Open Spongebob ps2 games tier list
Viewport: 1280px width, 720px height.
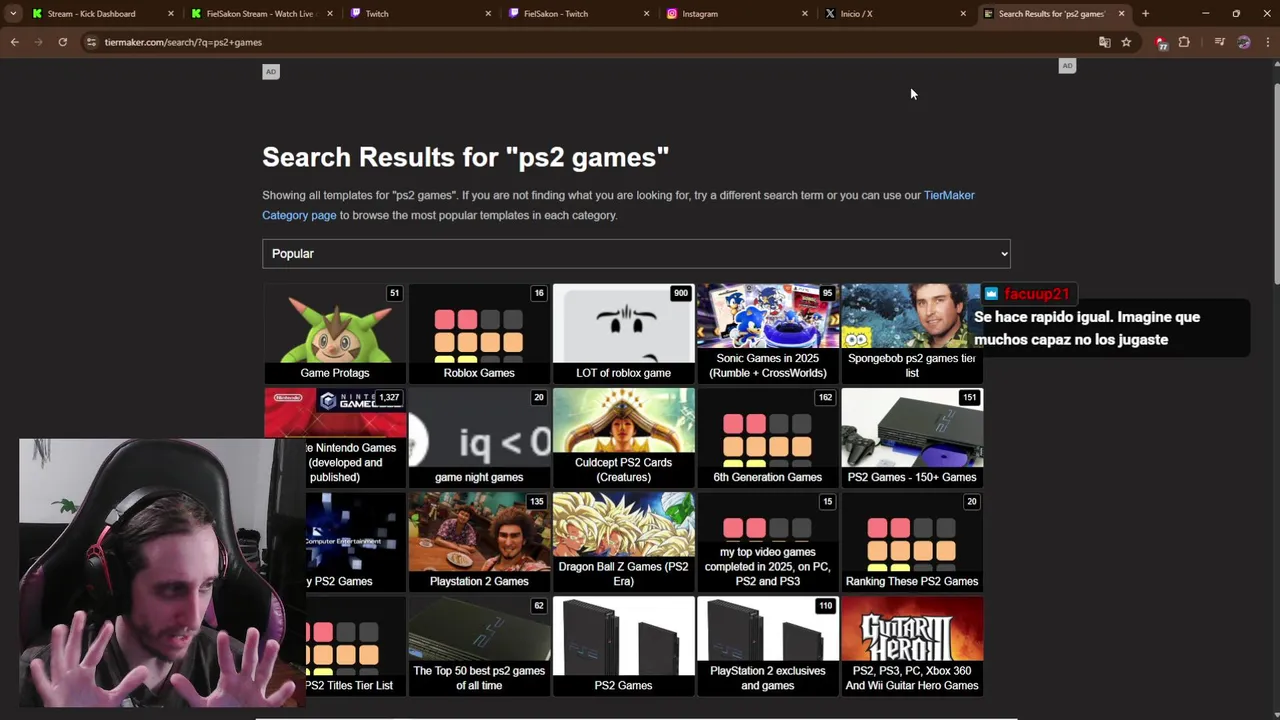point(911,334)
